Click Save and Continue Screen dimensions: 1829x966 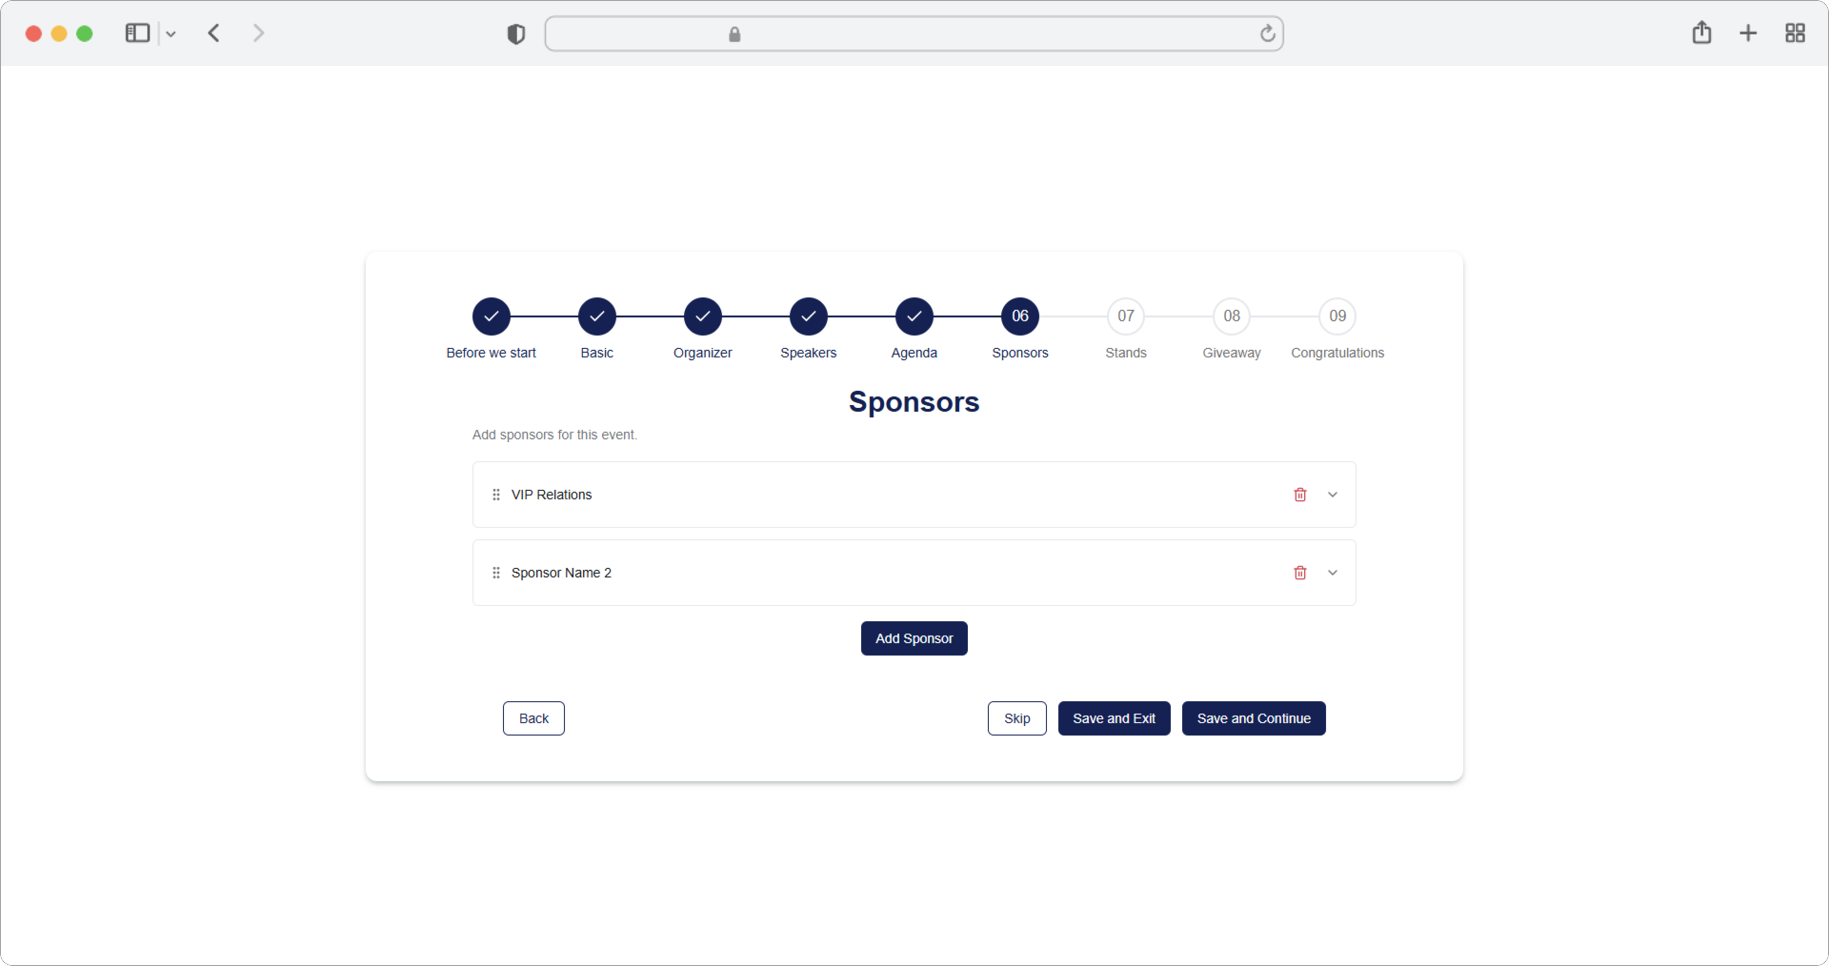click(x=1253, y=718)
